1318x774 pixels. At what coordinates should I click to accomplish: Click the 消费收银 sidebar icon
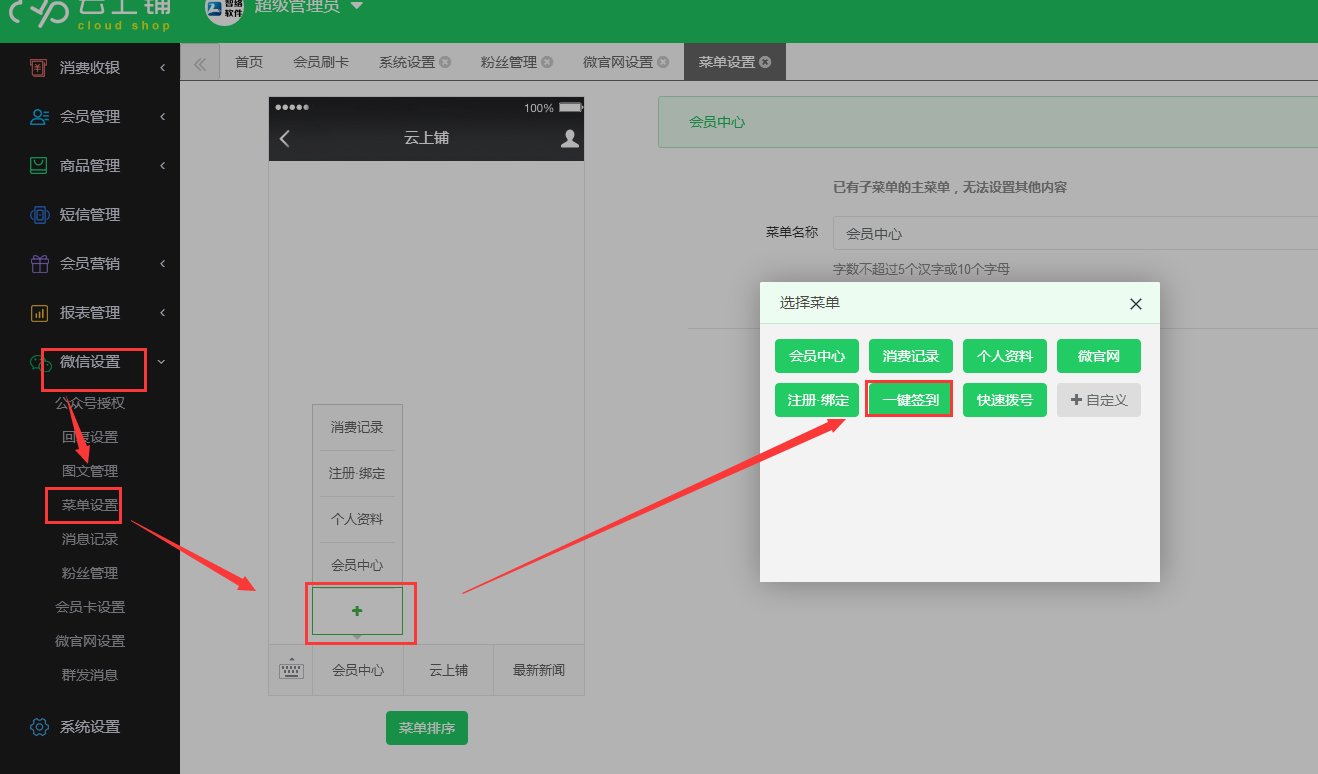[39, 67]
